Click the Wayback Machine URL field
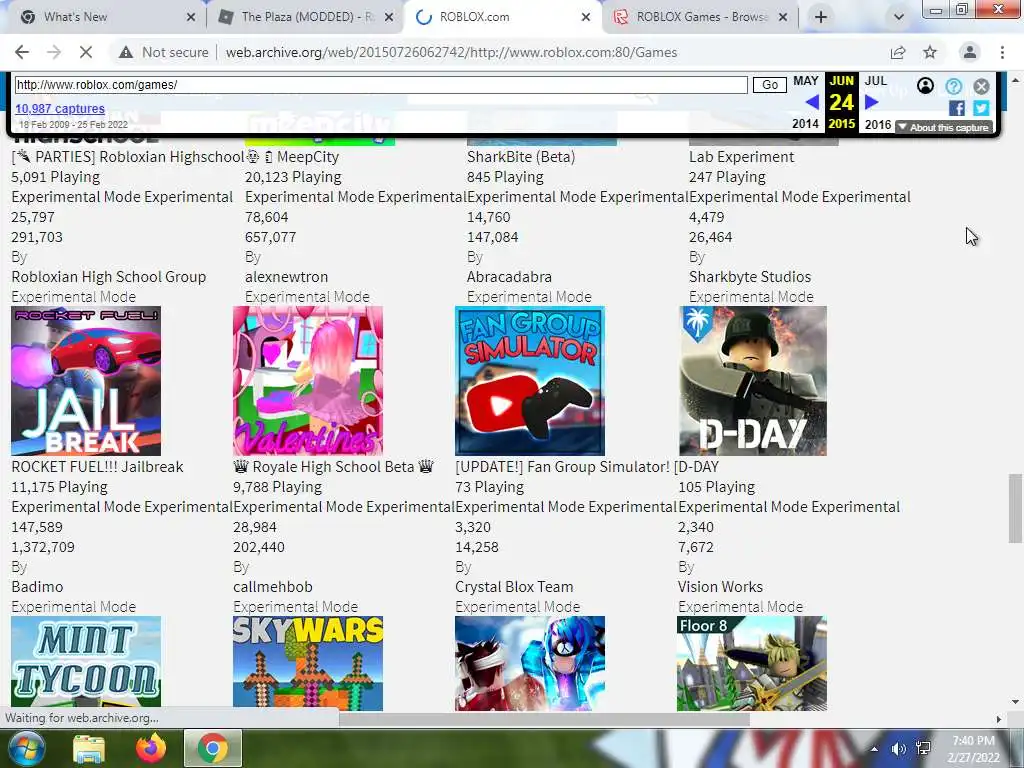1024x768 pixels. [381, 85]
